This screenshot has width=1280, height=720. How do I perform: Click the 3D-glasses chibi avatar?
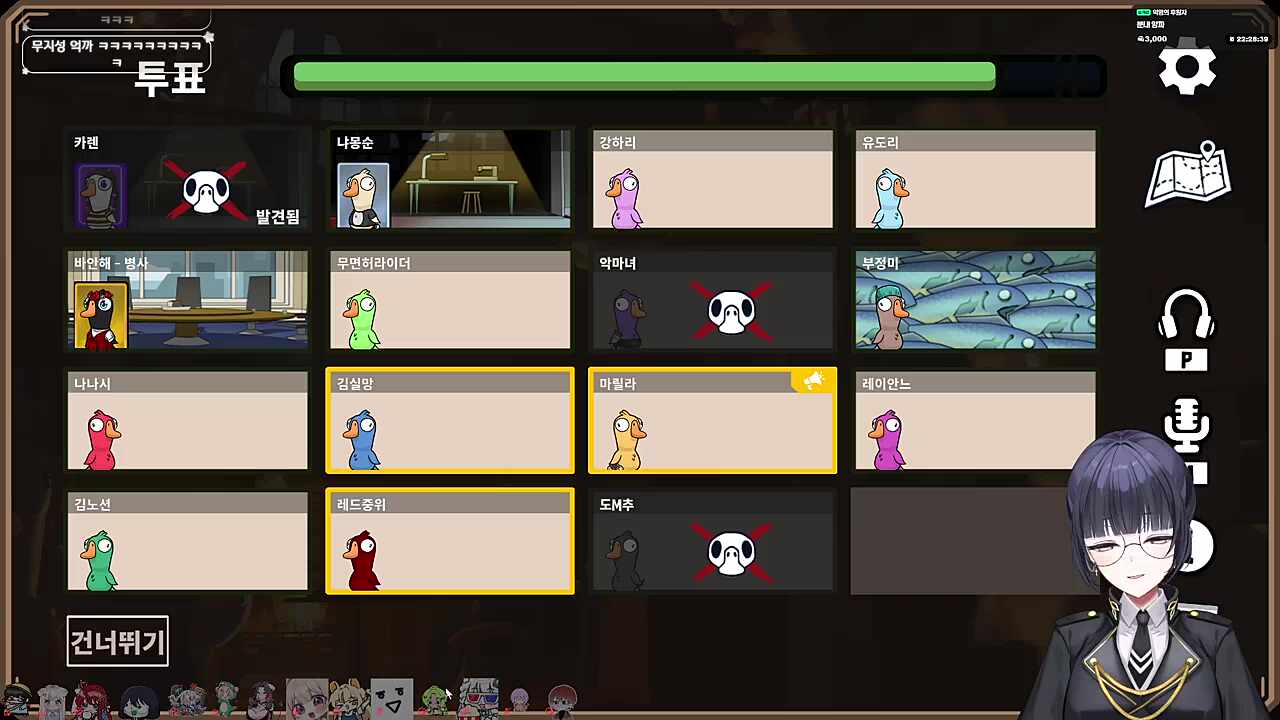click(x=478, y=699)
